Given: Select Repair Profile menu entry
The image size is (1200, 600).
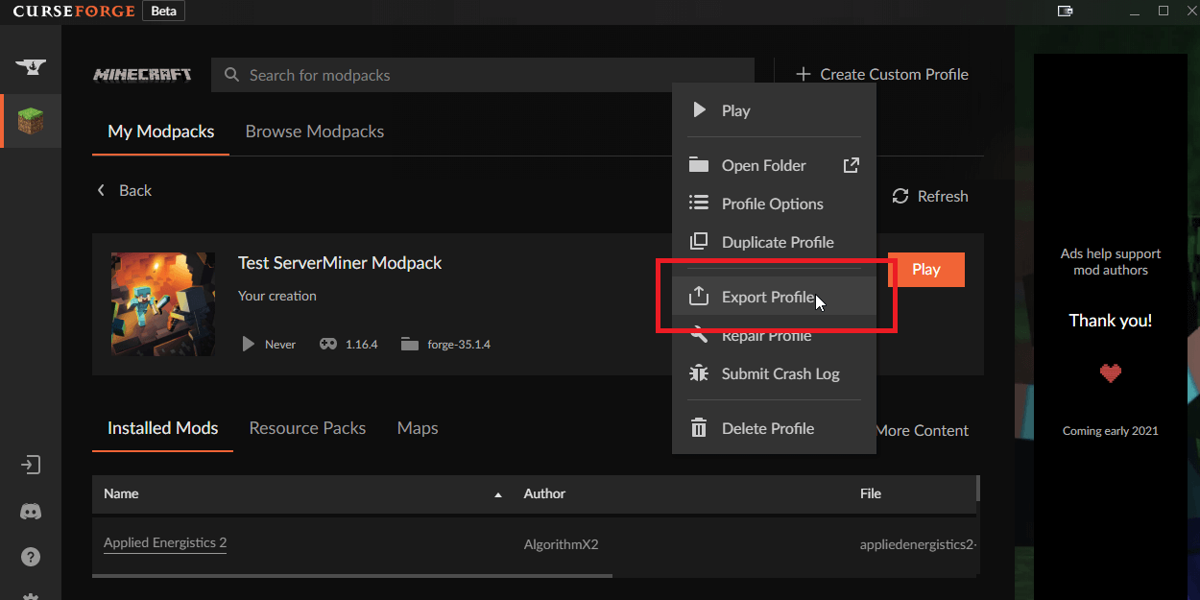Looking at the screenshot, I should [x=774, y=336].
